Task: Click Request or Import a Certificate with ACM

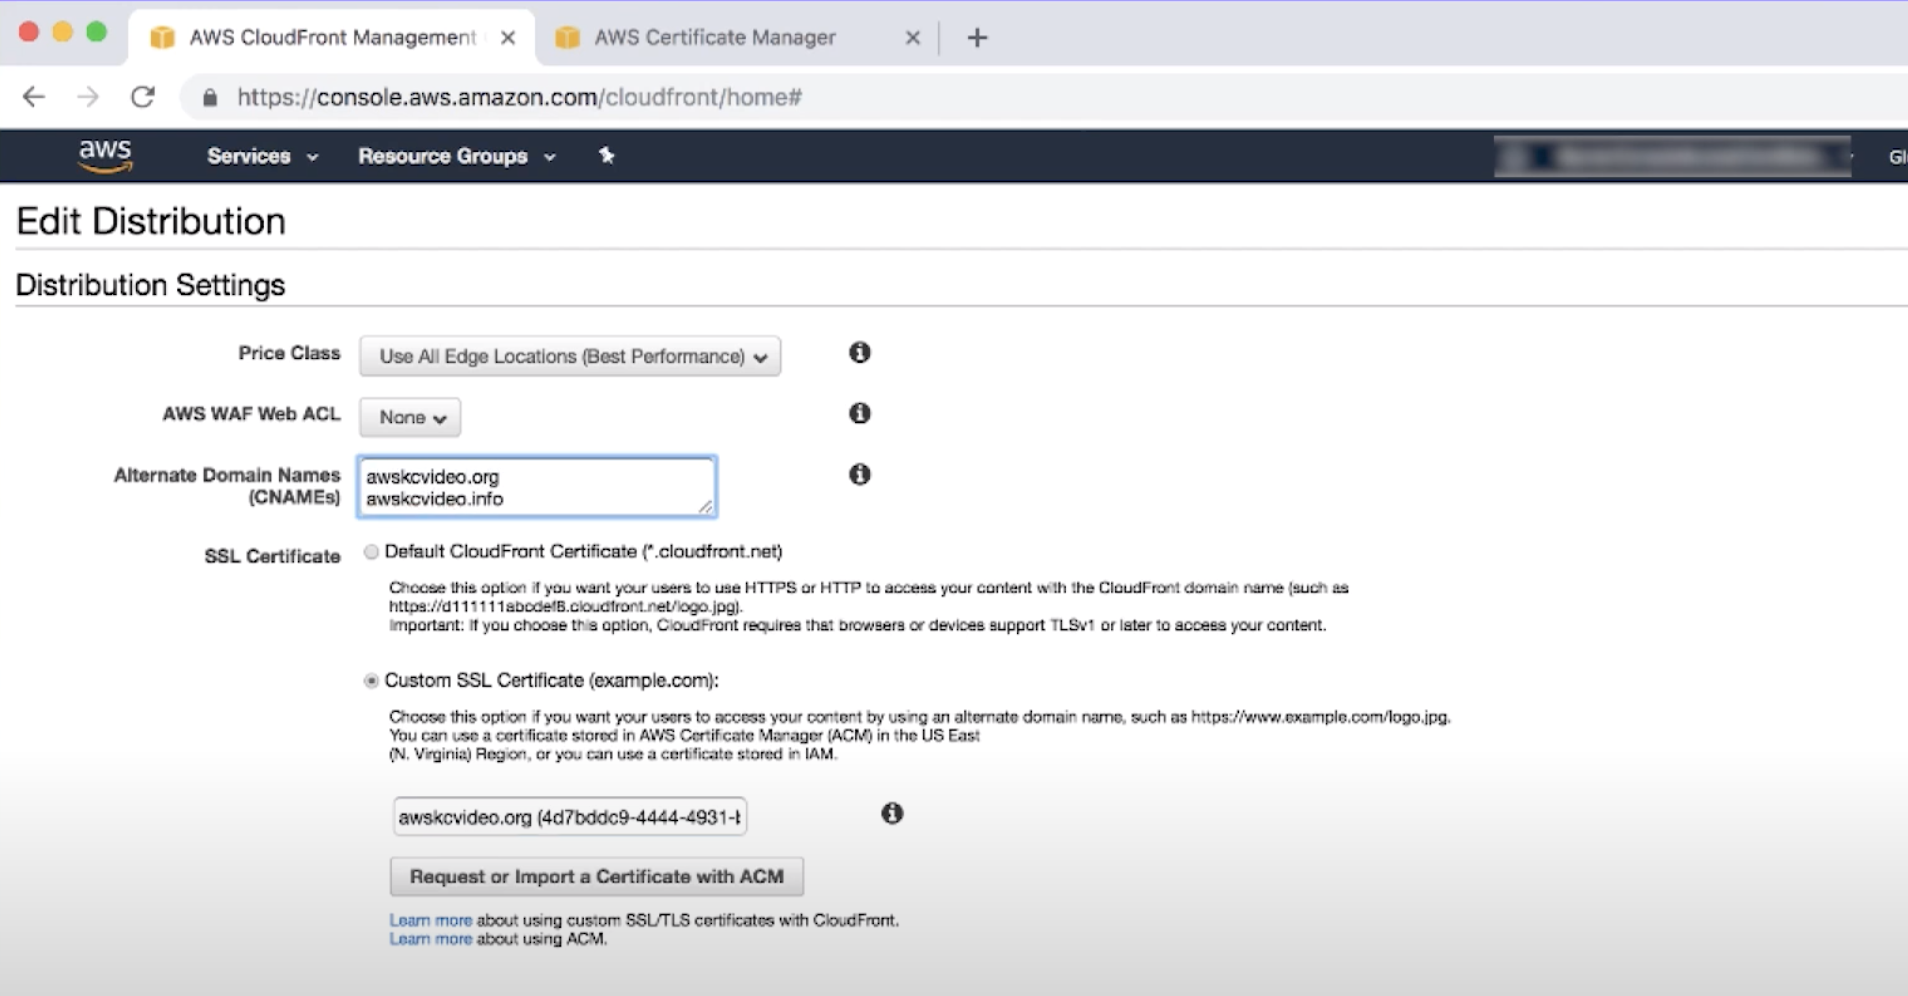Action: coord(596,876)
